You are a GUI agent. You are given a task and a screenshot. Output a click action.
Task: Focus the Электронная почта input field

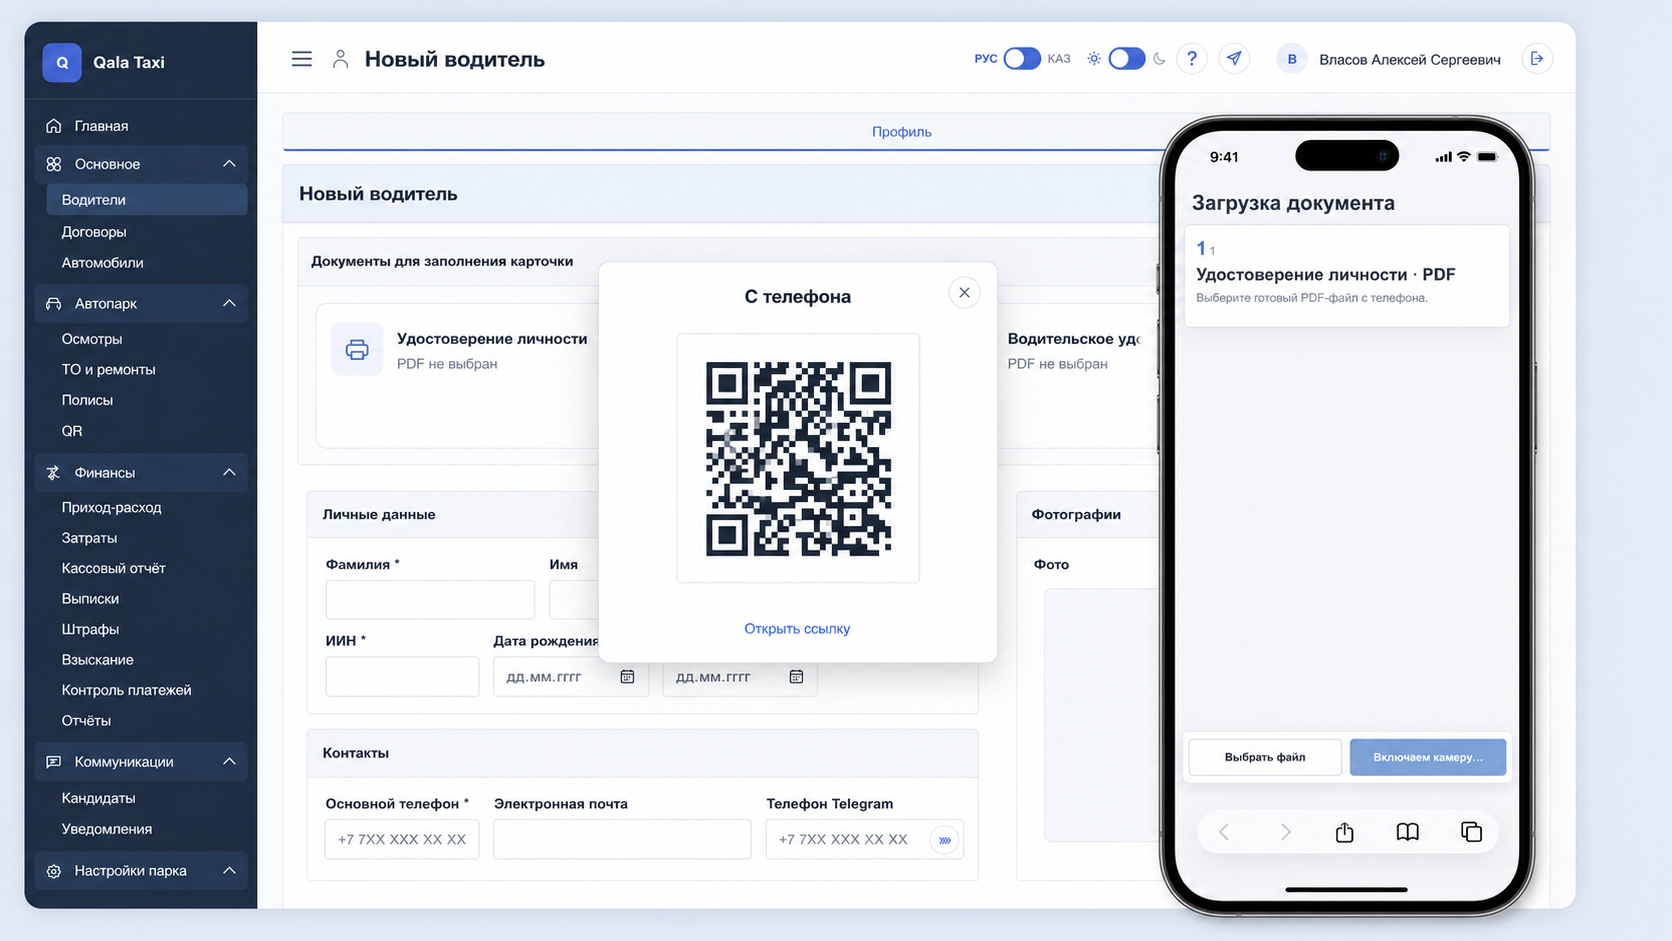(x=622, y=840)
